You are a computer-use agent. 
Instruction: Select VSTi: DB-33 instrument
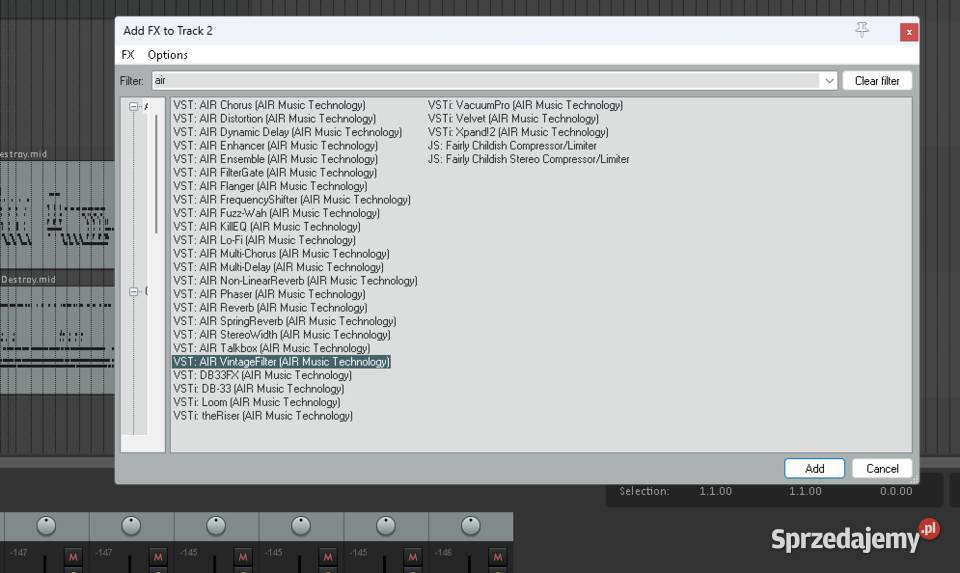coord(258,388)
